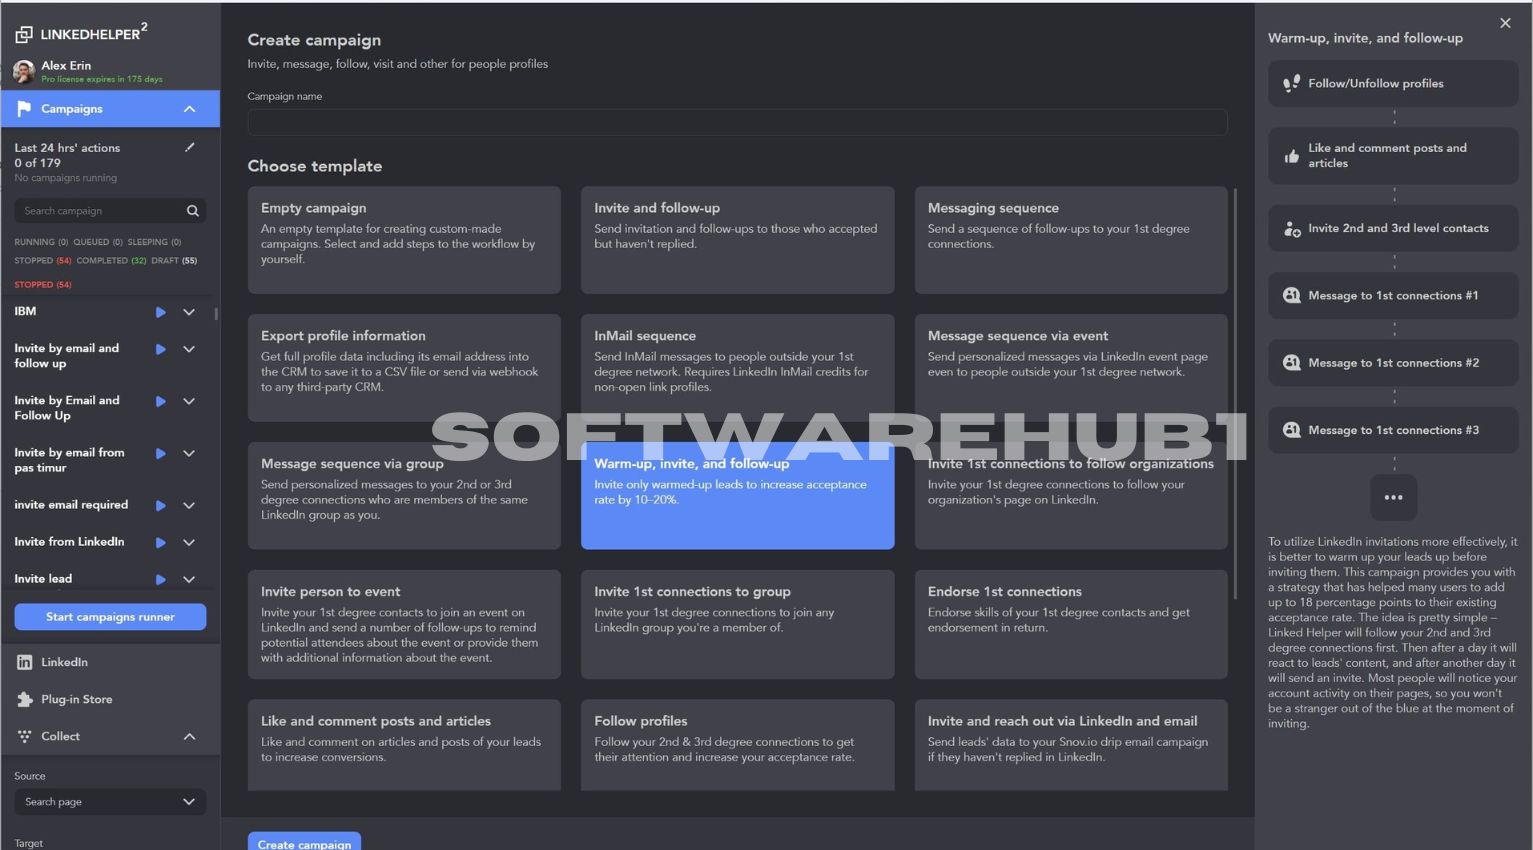Open the Plug-in Store
The height and width of the screenshot is (850, 1533).
click(110, 699)
